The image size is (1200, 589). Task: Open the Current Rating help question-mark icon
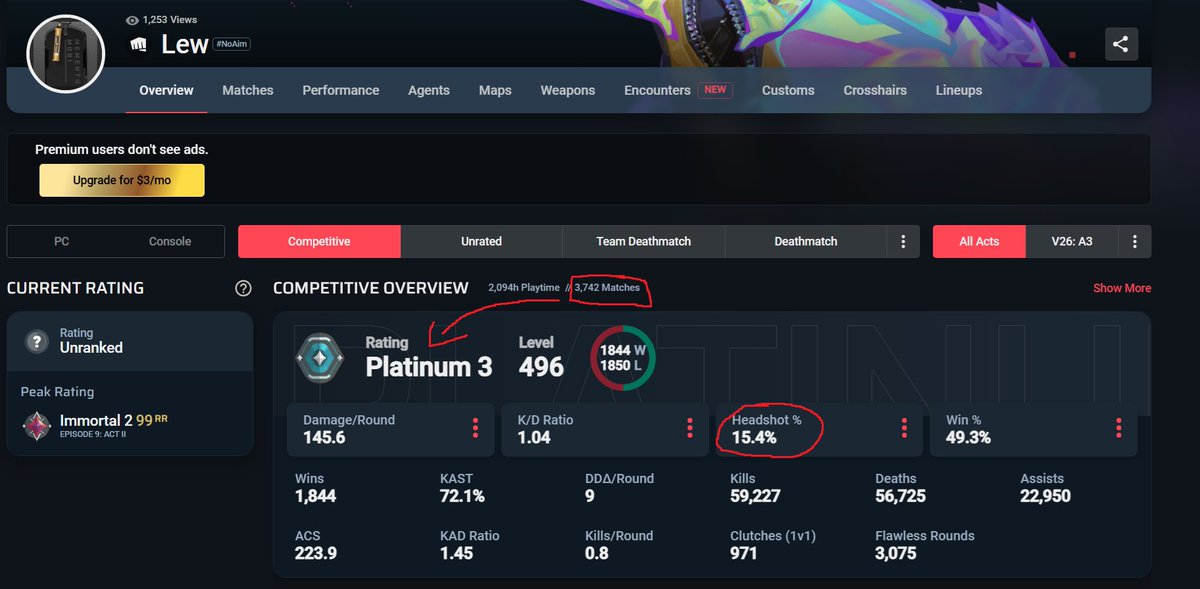click(x=243, y=288)
